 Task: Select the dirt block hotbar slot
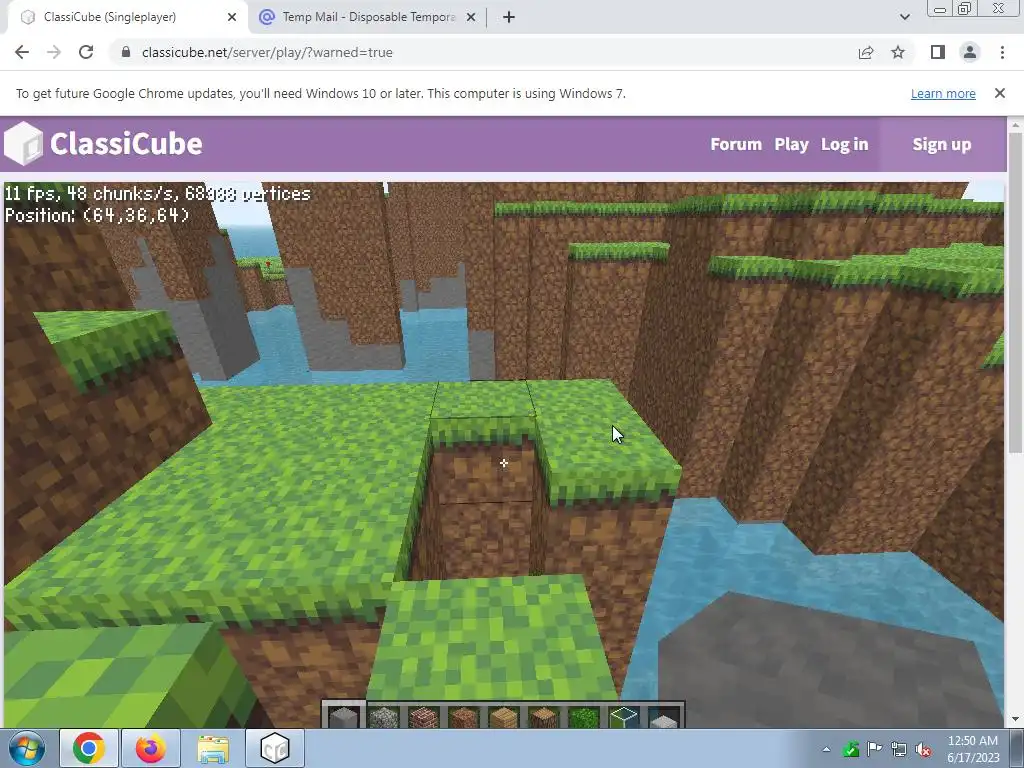(x=463, y=717)
